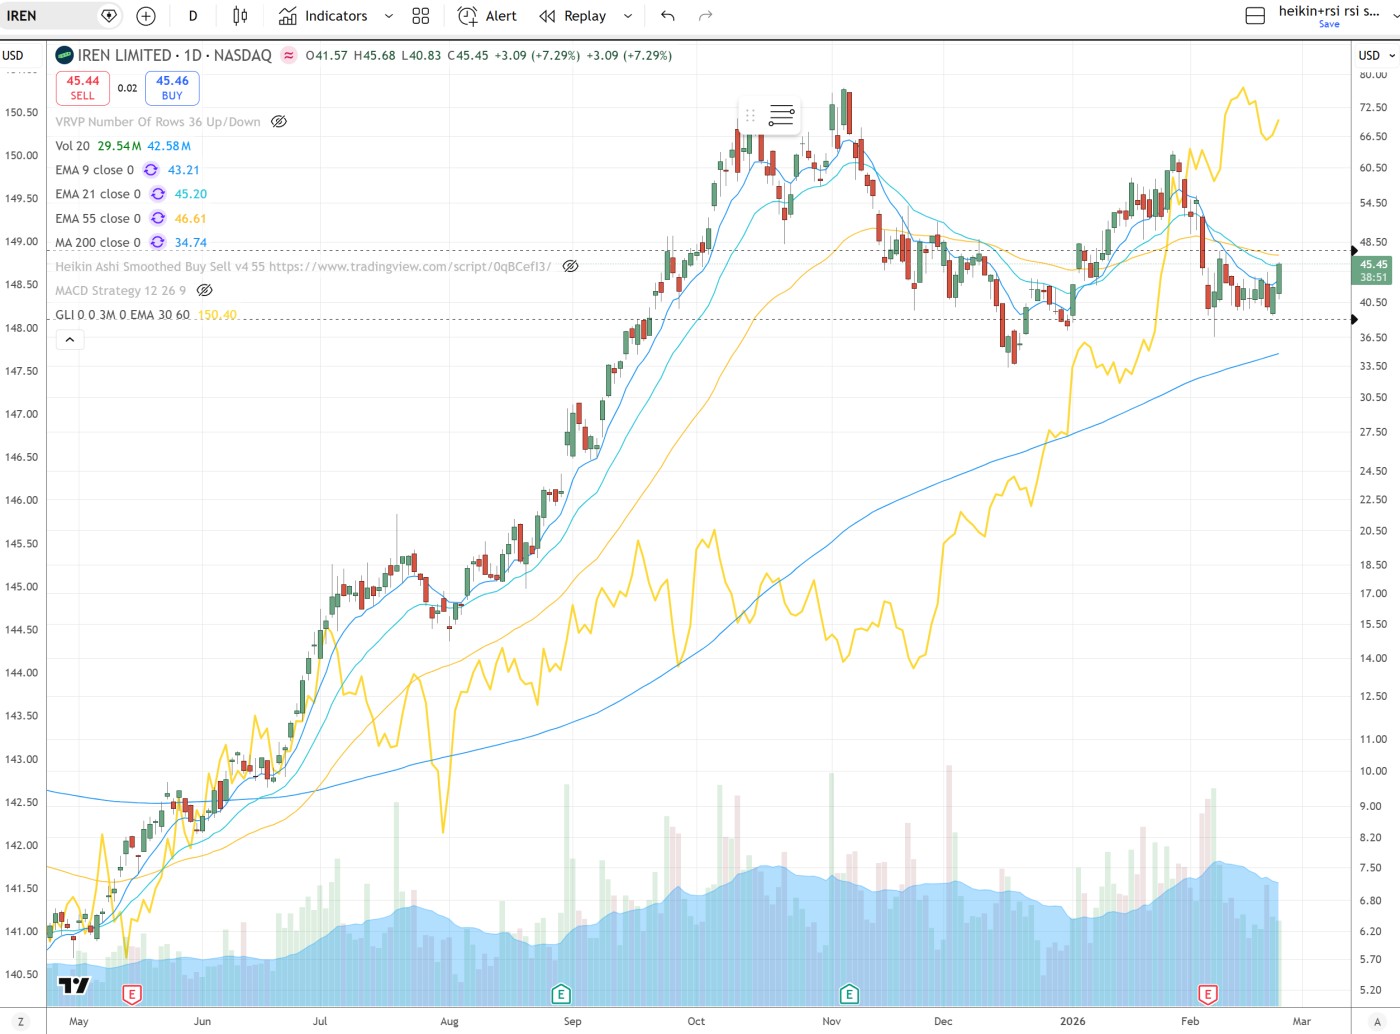Click the EMA 9 refresh icon
This screenshot has width=1400, height=1034.
click(151, 170)
